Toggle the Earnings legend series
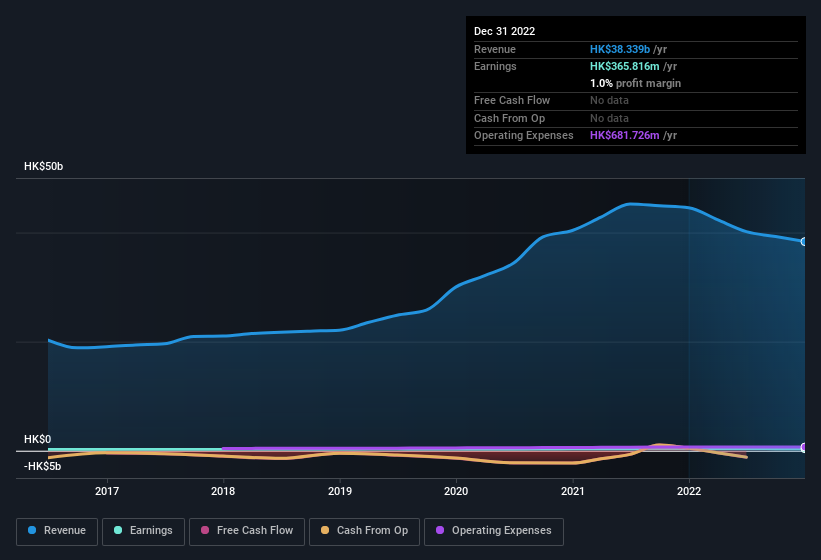Image resolution: width=821 pixels, height=560 pixels. [143, 531]
